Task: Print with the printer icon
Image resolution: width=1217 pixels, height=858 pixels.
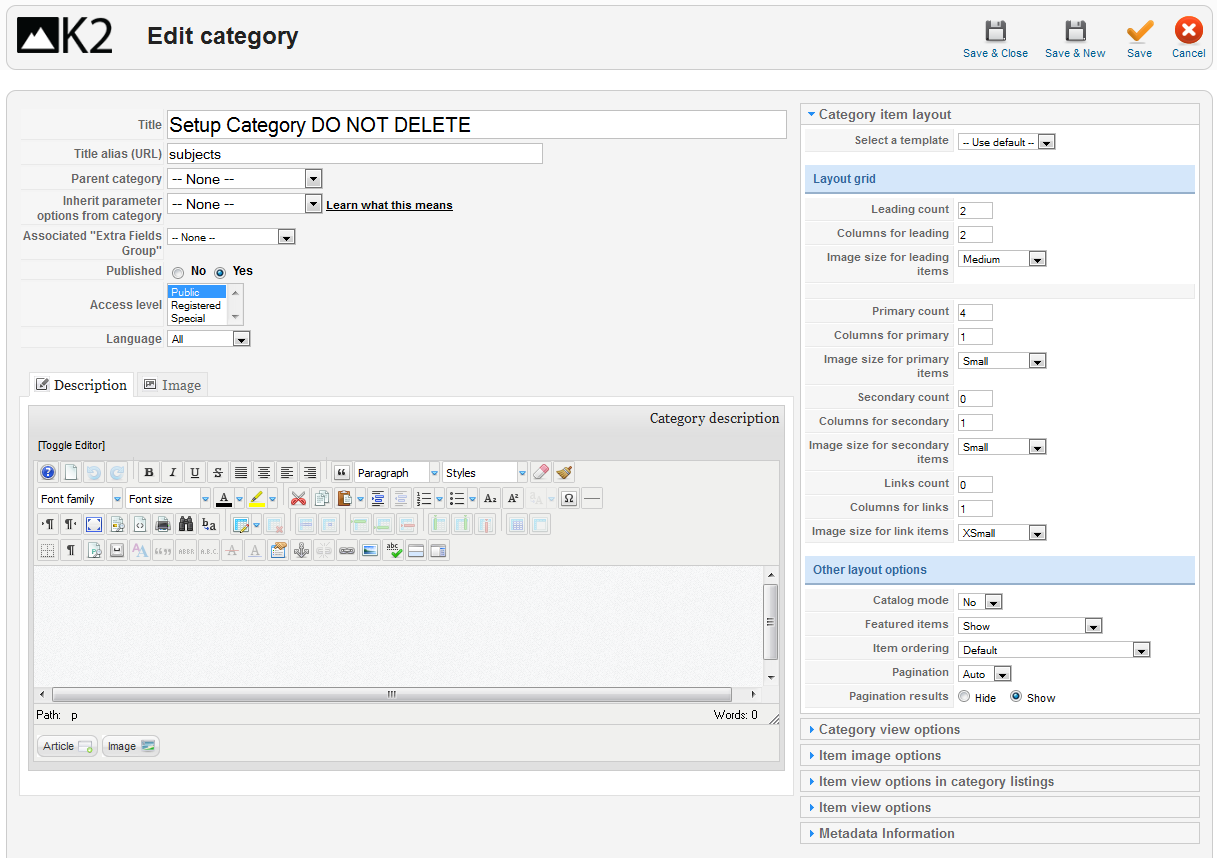Action: 163,524
